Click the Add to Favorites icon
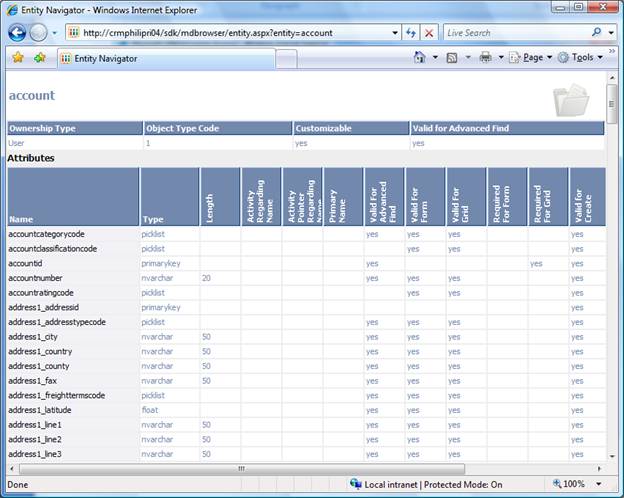624x498 pixels. click(x=40, y=58)
